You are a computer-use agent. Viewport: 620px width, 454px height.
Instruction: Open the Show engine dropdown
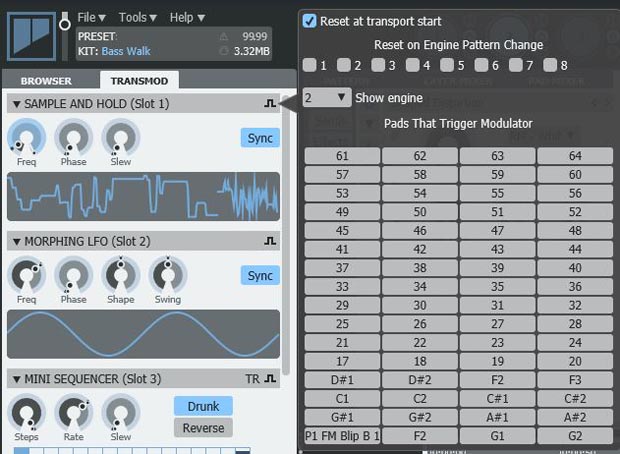326,98
